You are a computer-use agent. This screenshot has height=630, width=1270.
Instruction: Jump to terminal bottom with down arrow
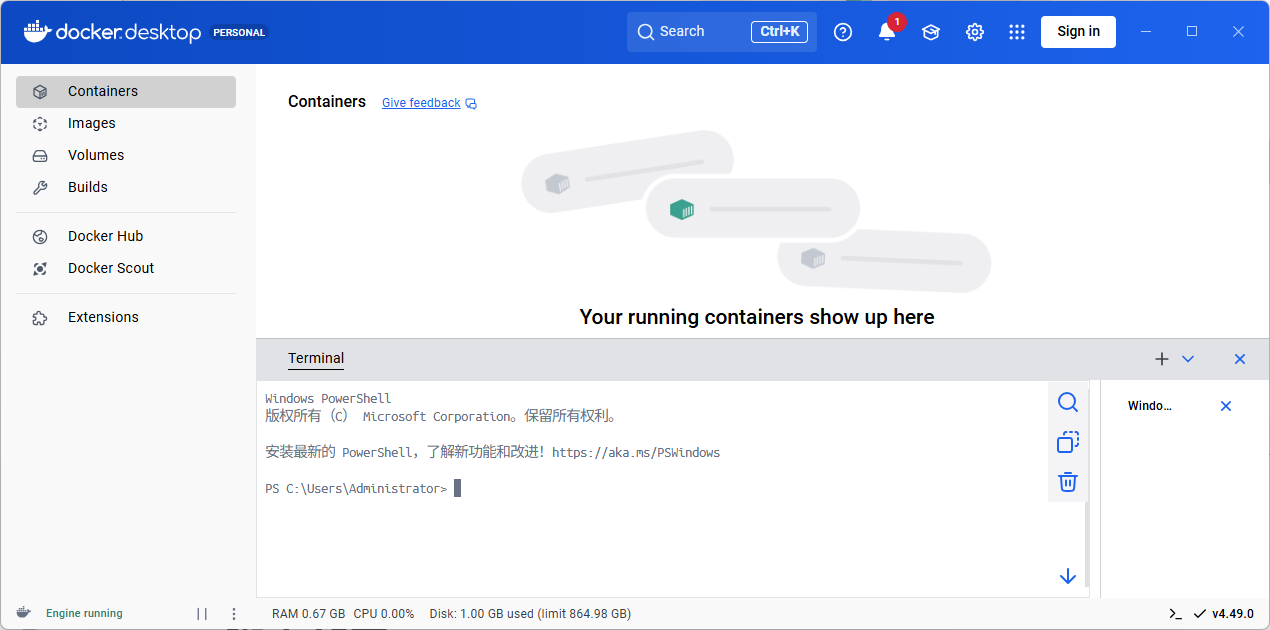1068,576
